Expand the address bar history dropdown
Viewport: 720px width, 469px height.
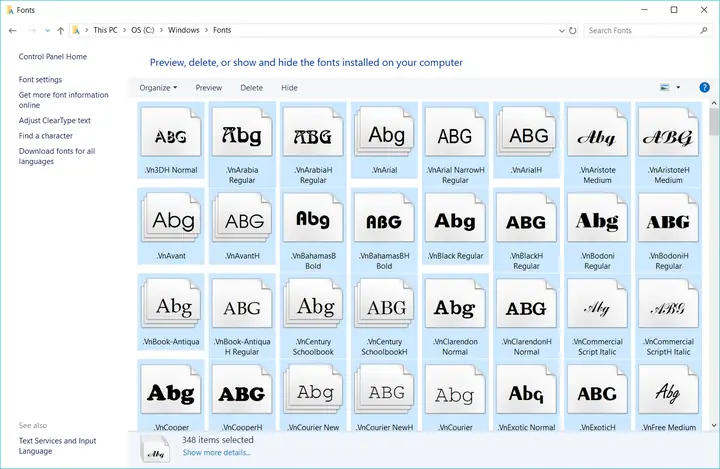tap(562, 31)
